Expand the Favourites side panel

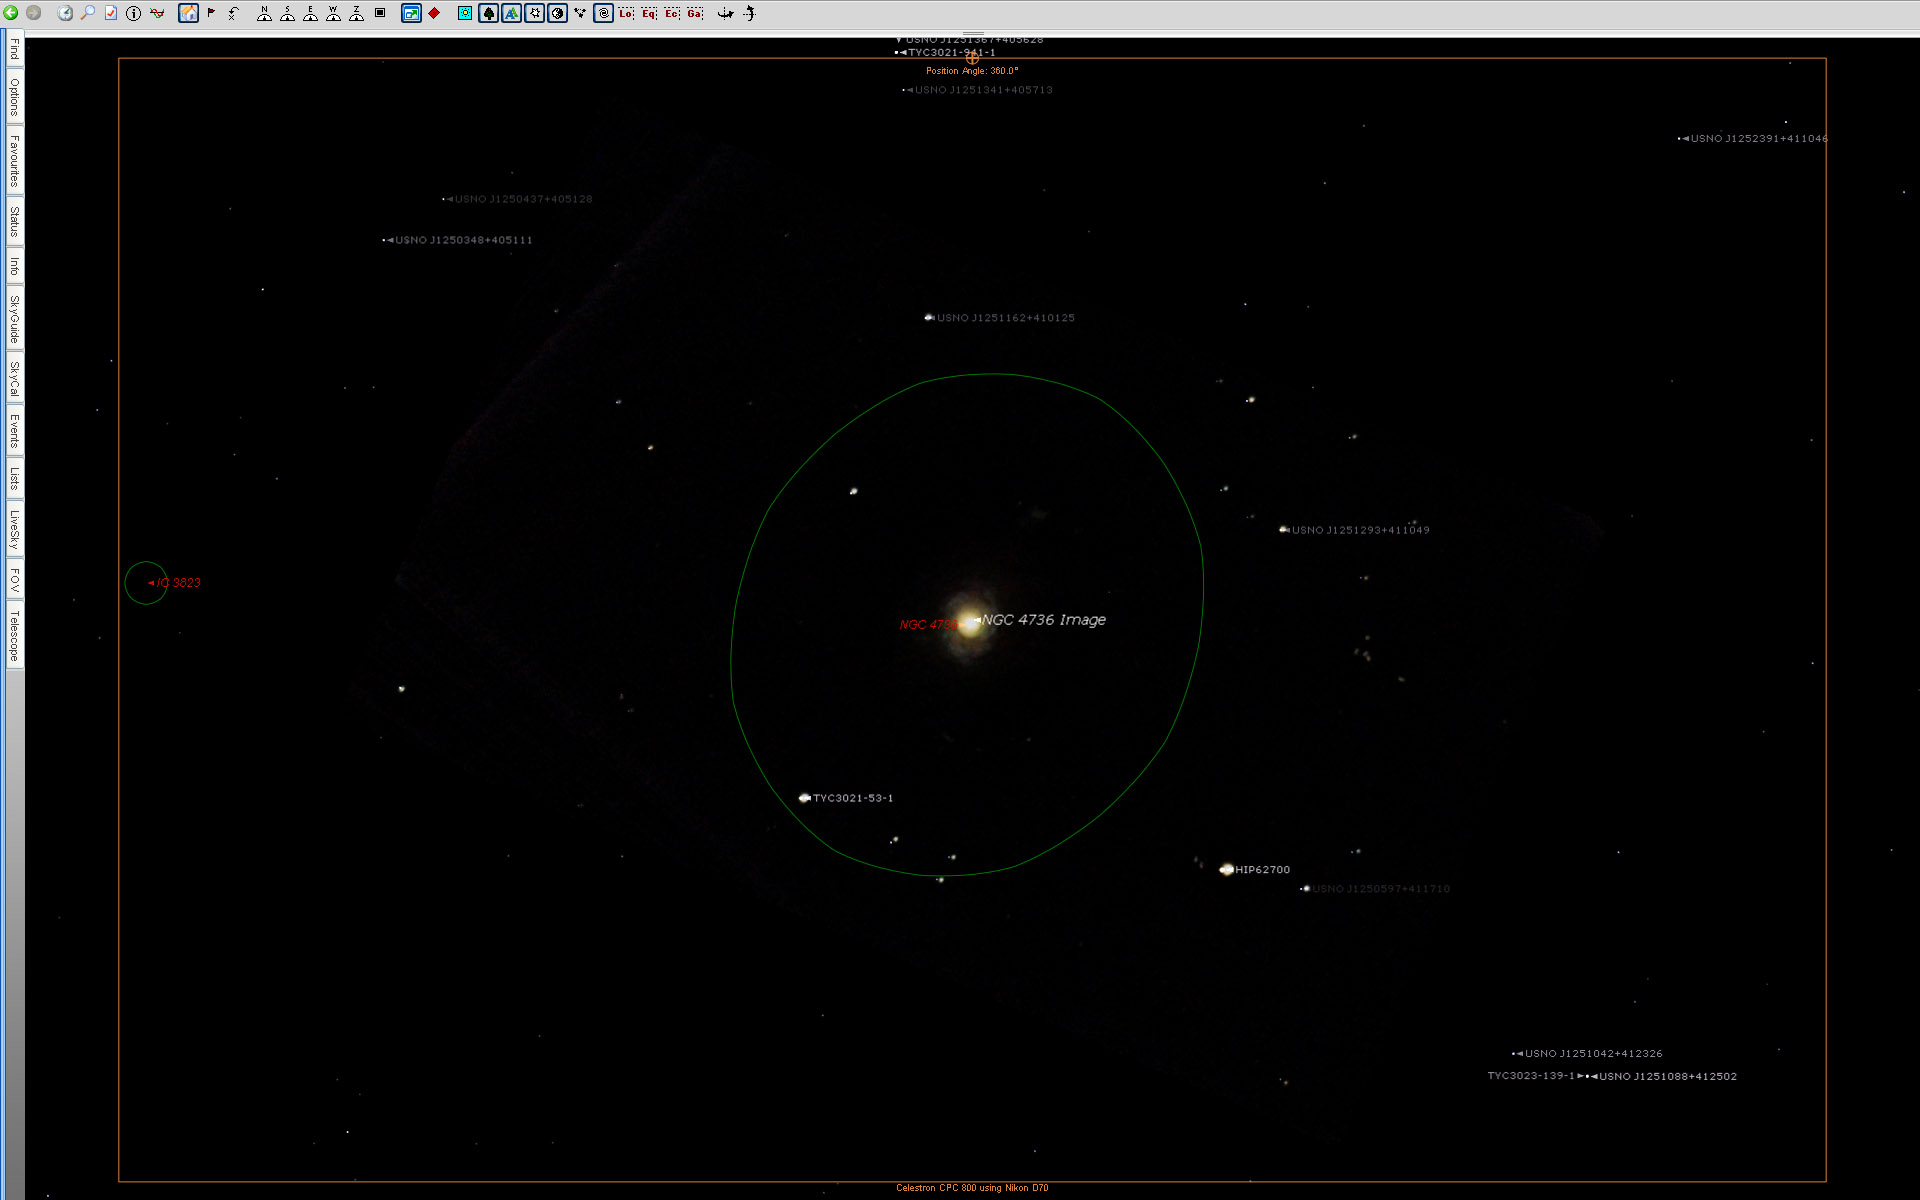coord(14,161)
